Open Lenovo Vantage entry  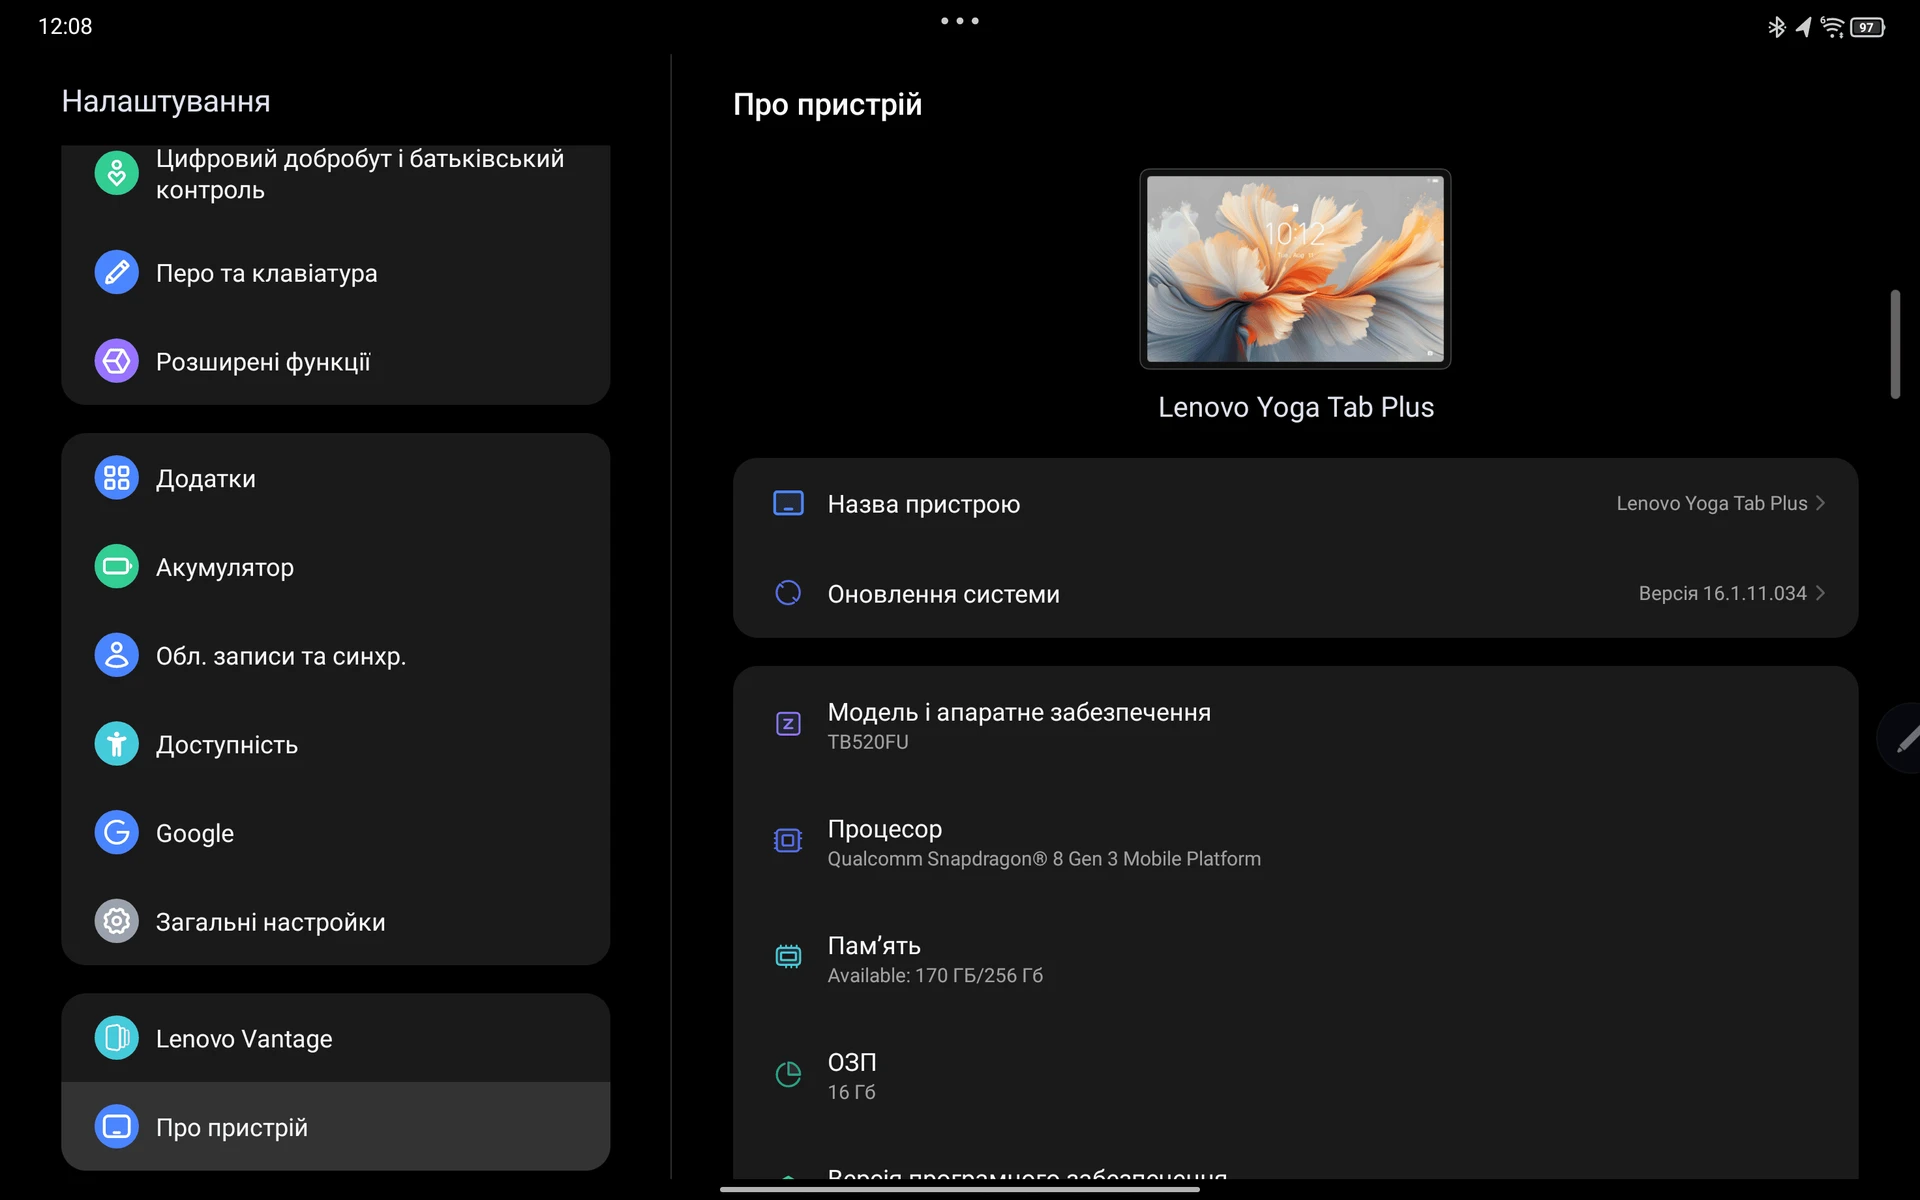336,1038
